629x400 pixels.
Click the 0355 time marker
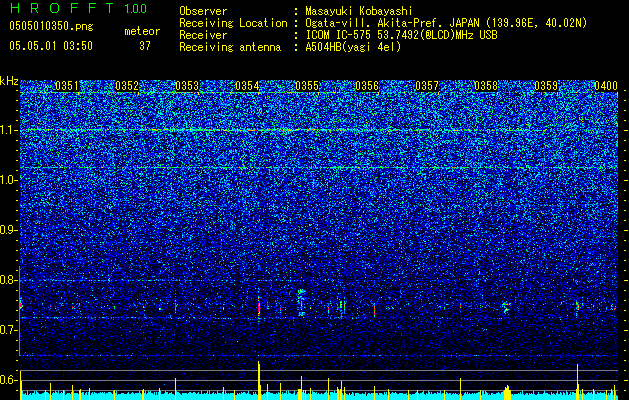tap(307, 86)
